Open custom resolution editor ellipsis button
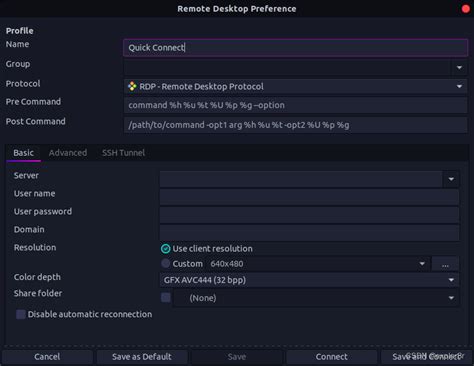 (445, 264)
